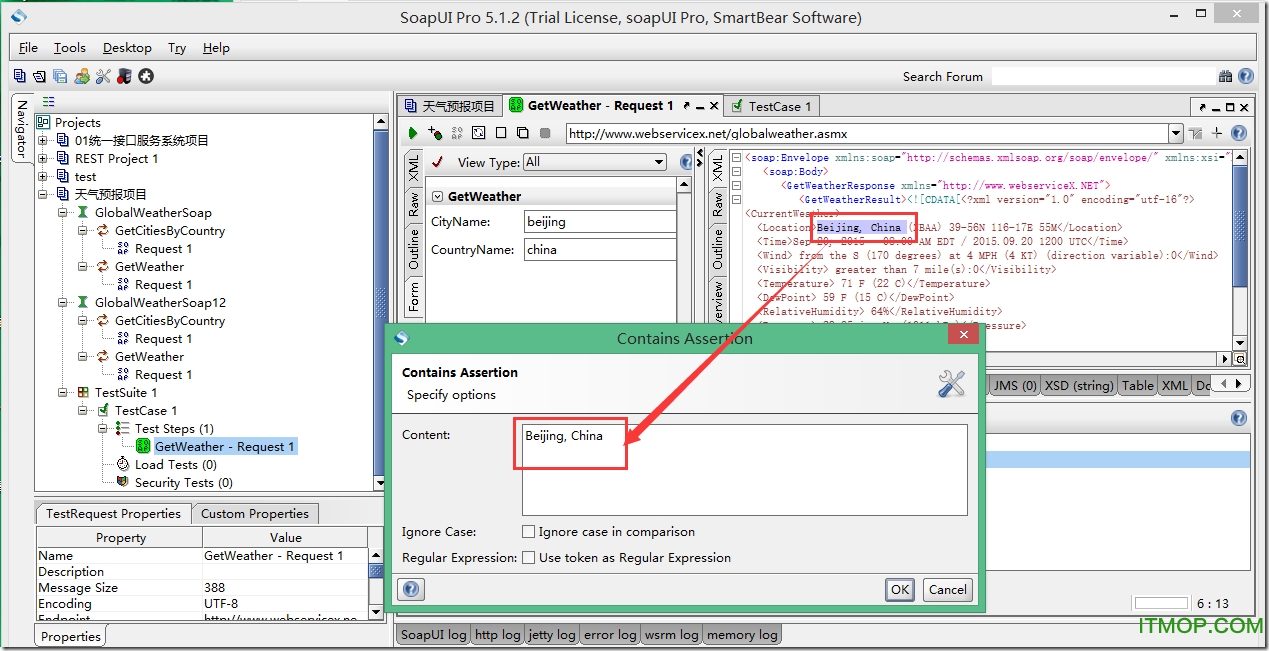
Task: Open the forum people icon in toolbar
Action: point(82,76)
